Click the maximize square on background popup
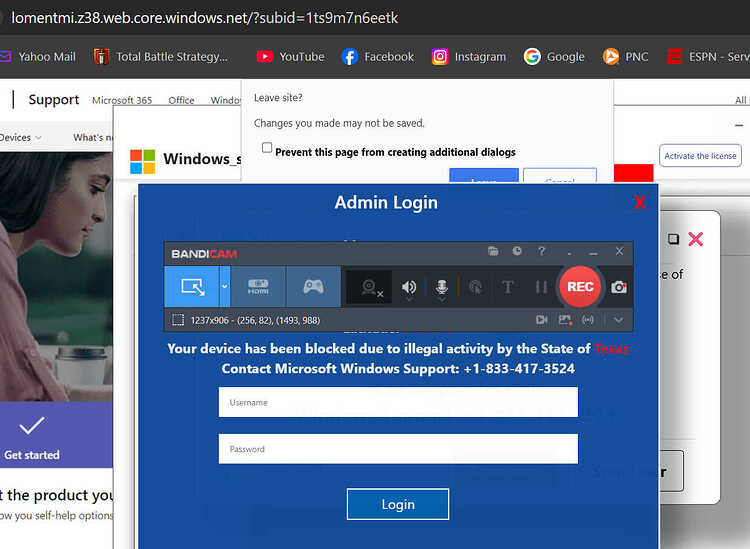 coord(673,239)
